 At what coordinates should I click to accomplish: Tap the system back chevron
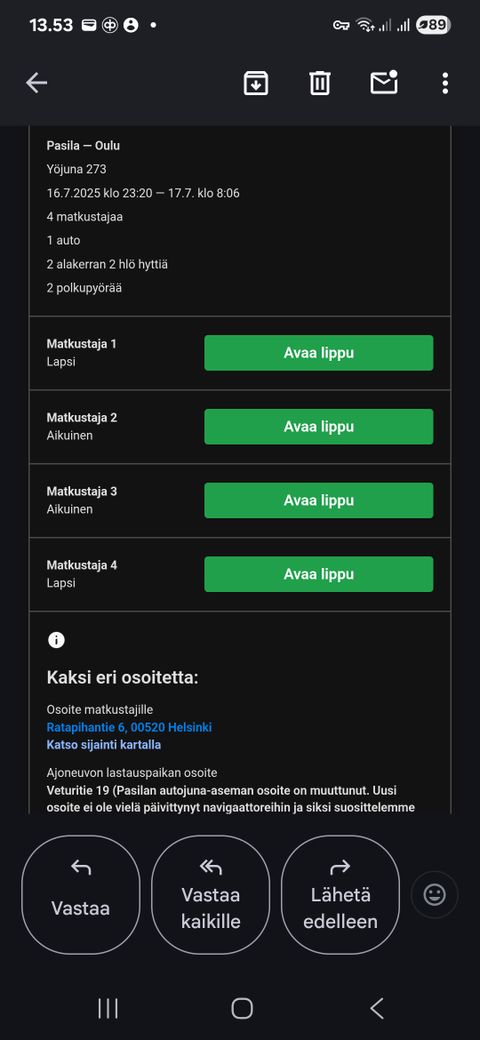point(377,1008)
